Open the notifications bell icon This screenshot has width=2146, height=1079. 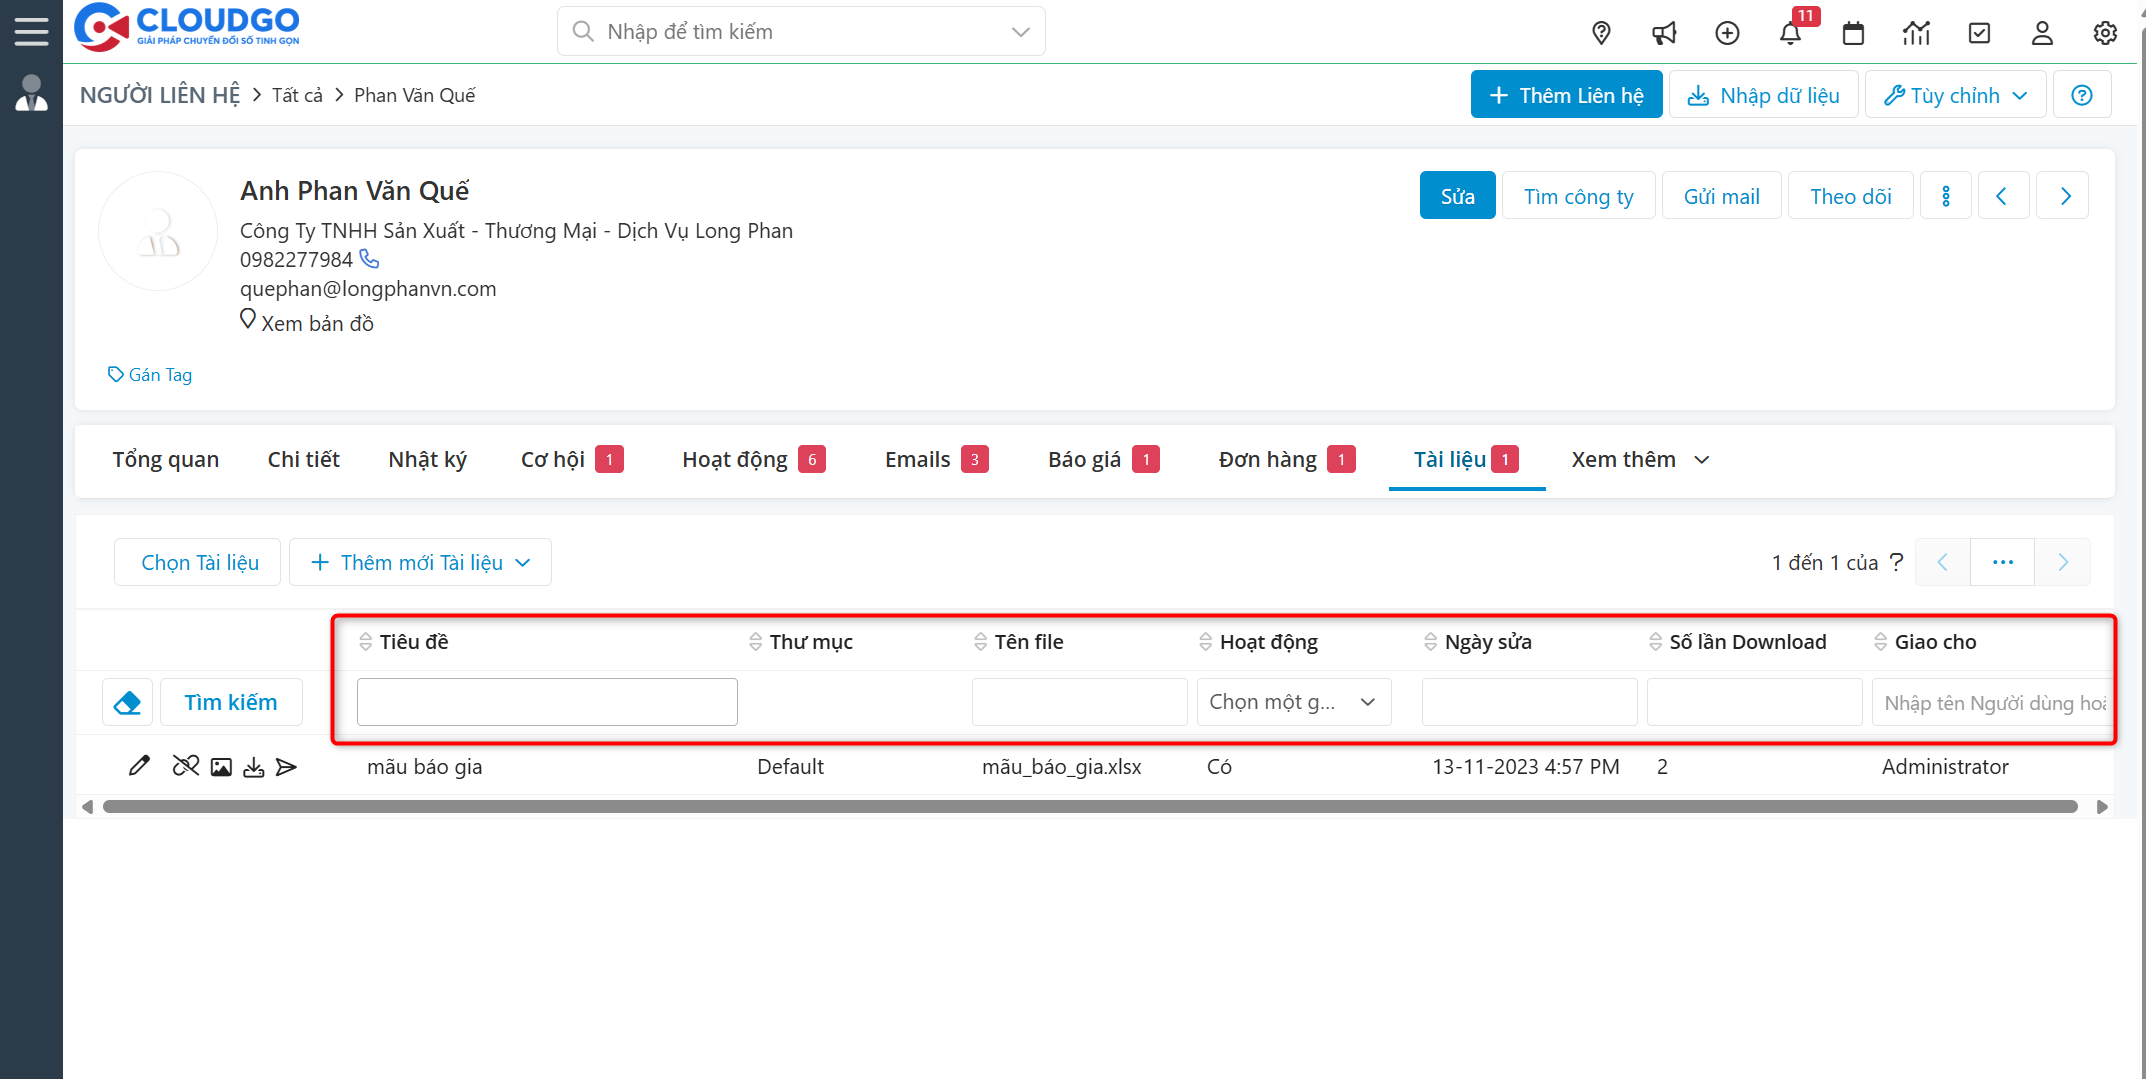(1790, 33)
